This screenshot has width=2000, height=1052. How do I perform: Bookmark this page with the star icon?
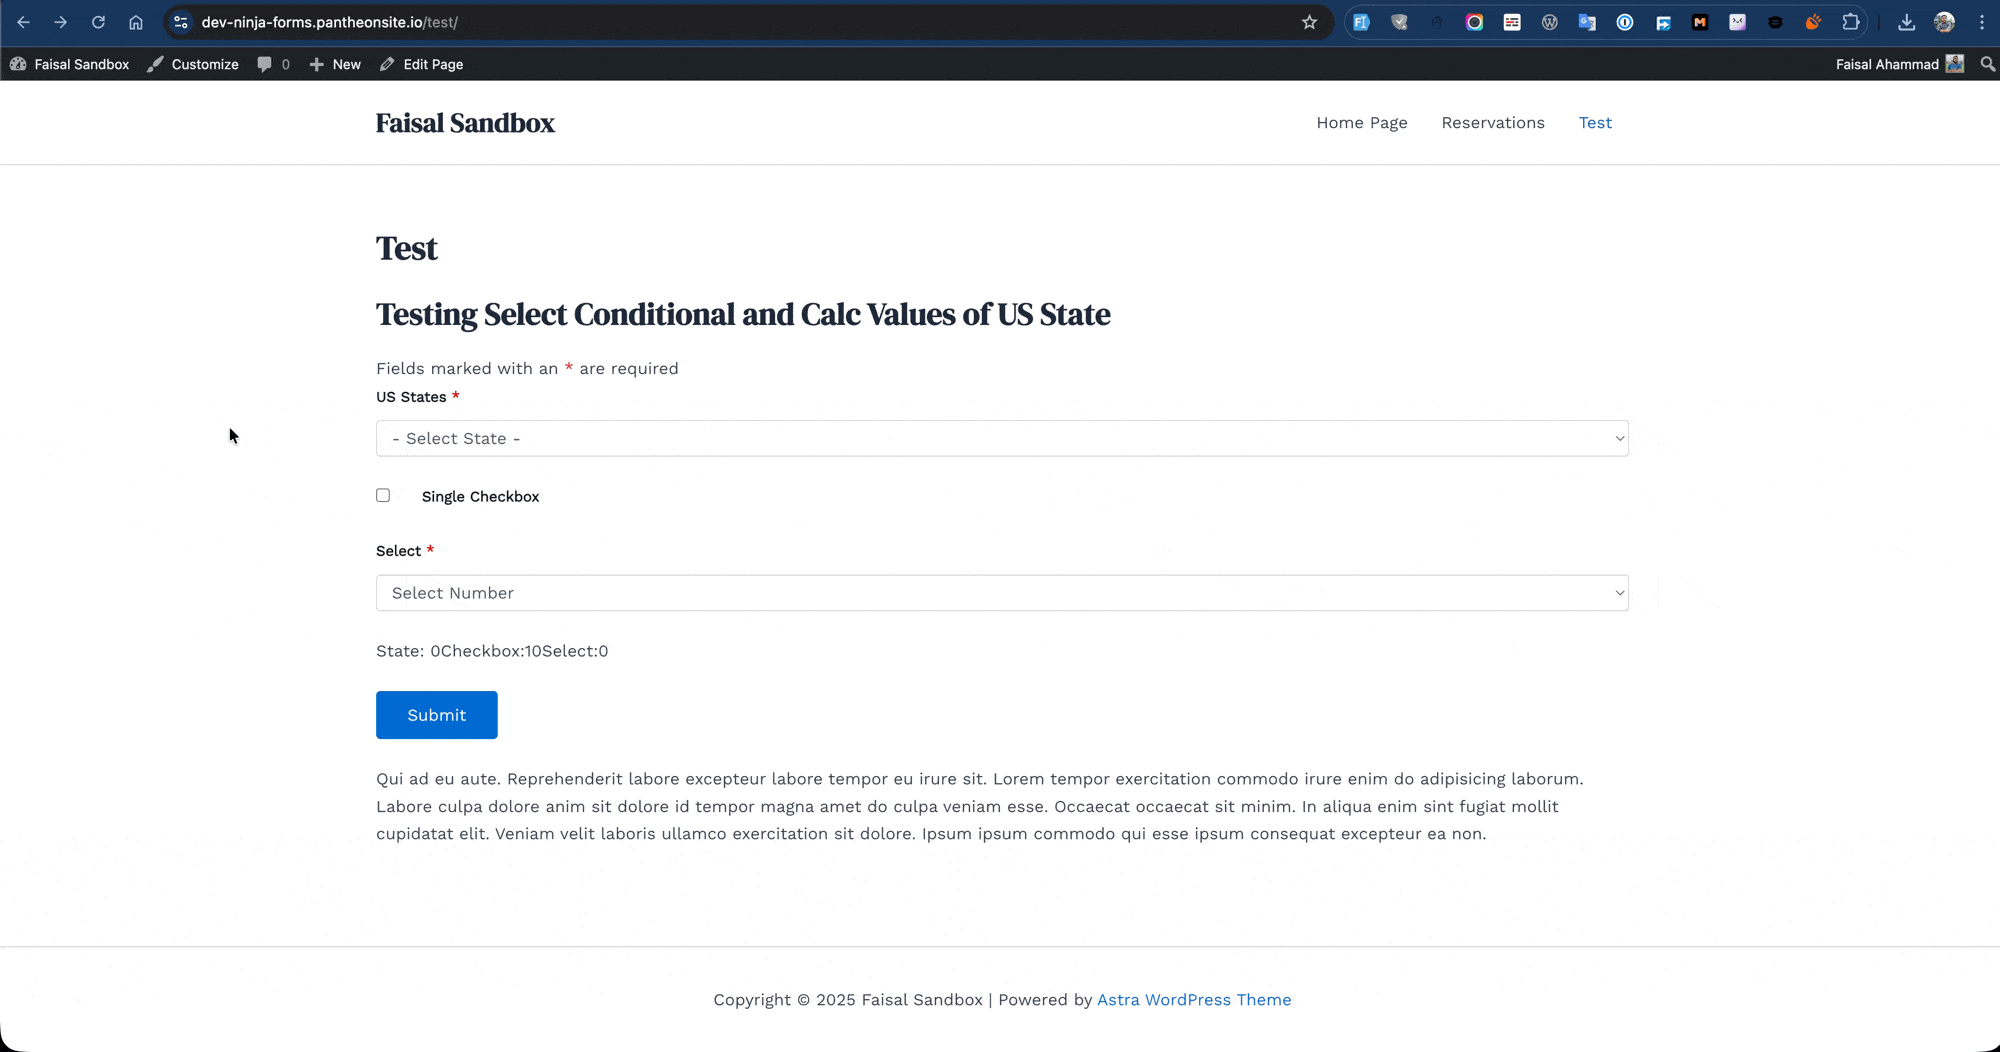[1309, 22]
